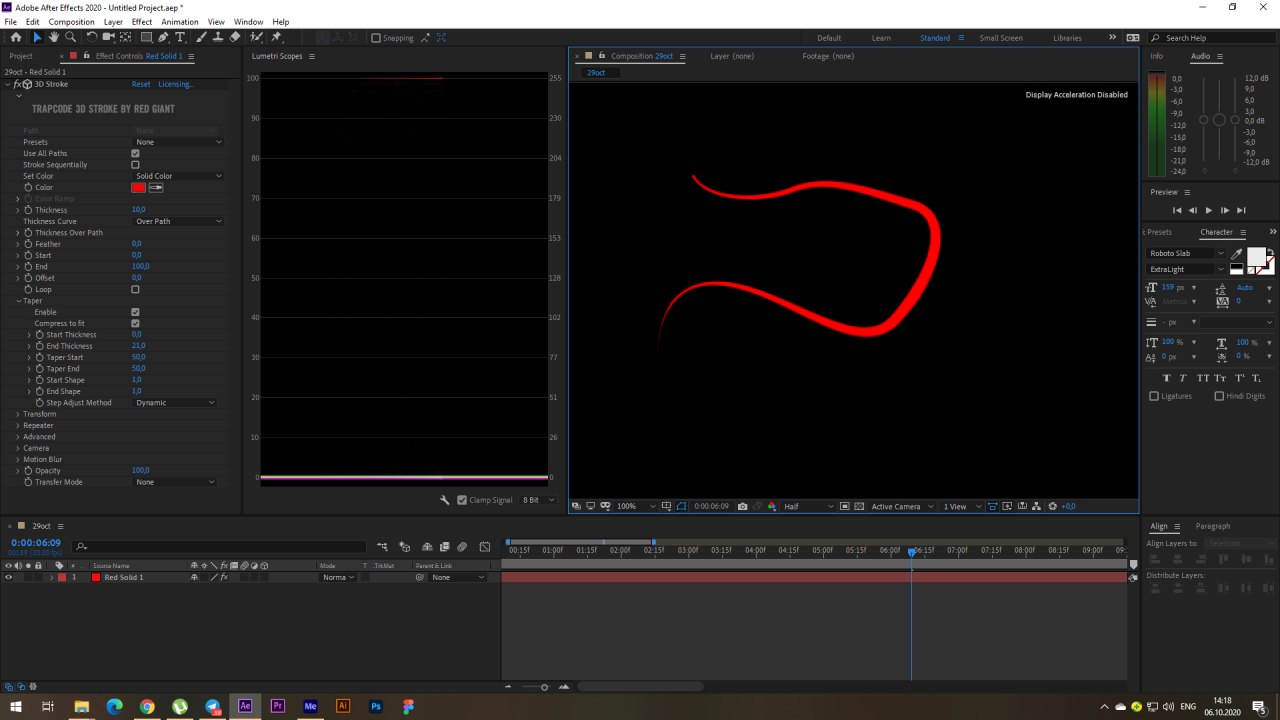
Task: Reset exposure in the composition viewer
Action: click(1053, 506)
